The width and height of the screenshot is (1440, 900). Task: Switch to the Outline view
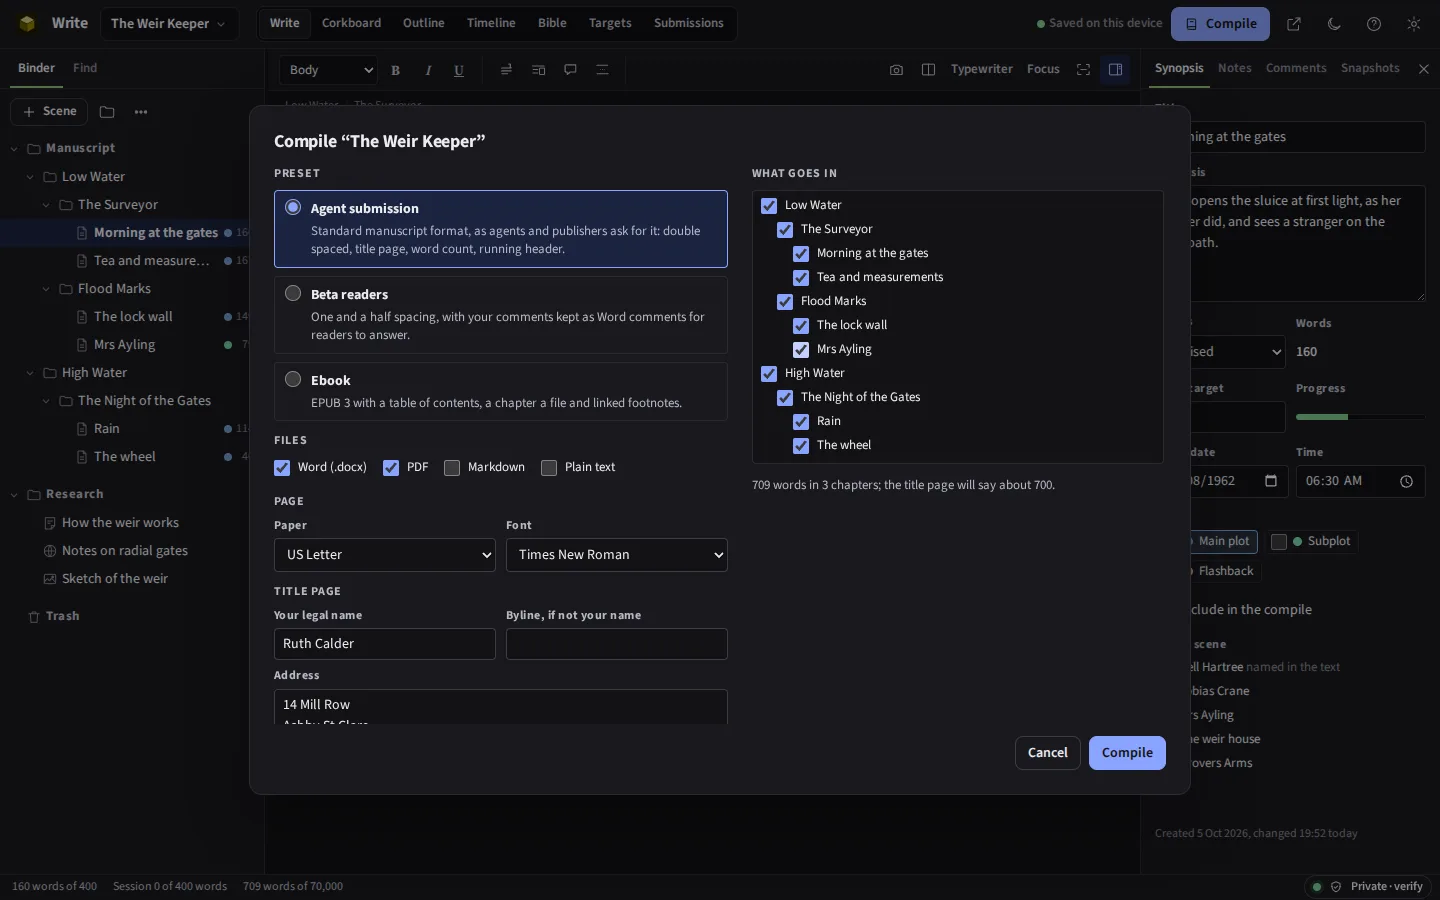[424, 23]
